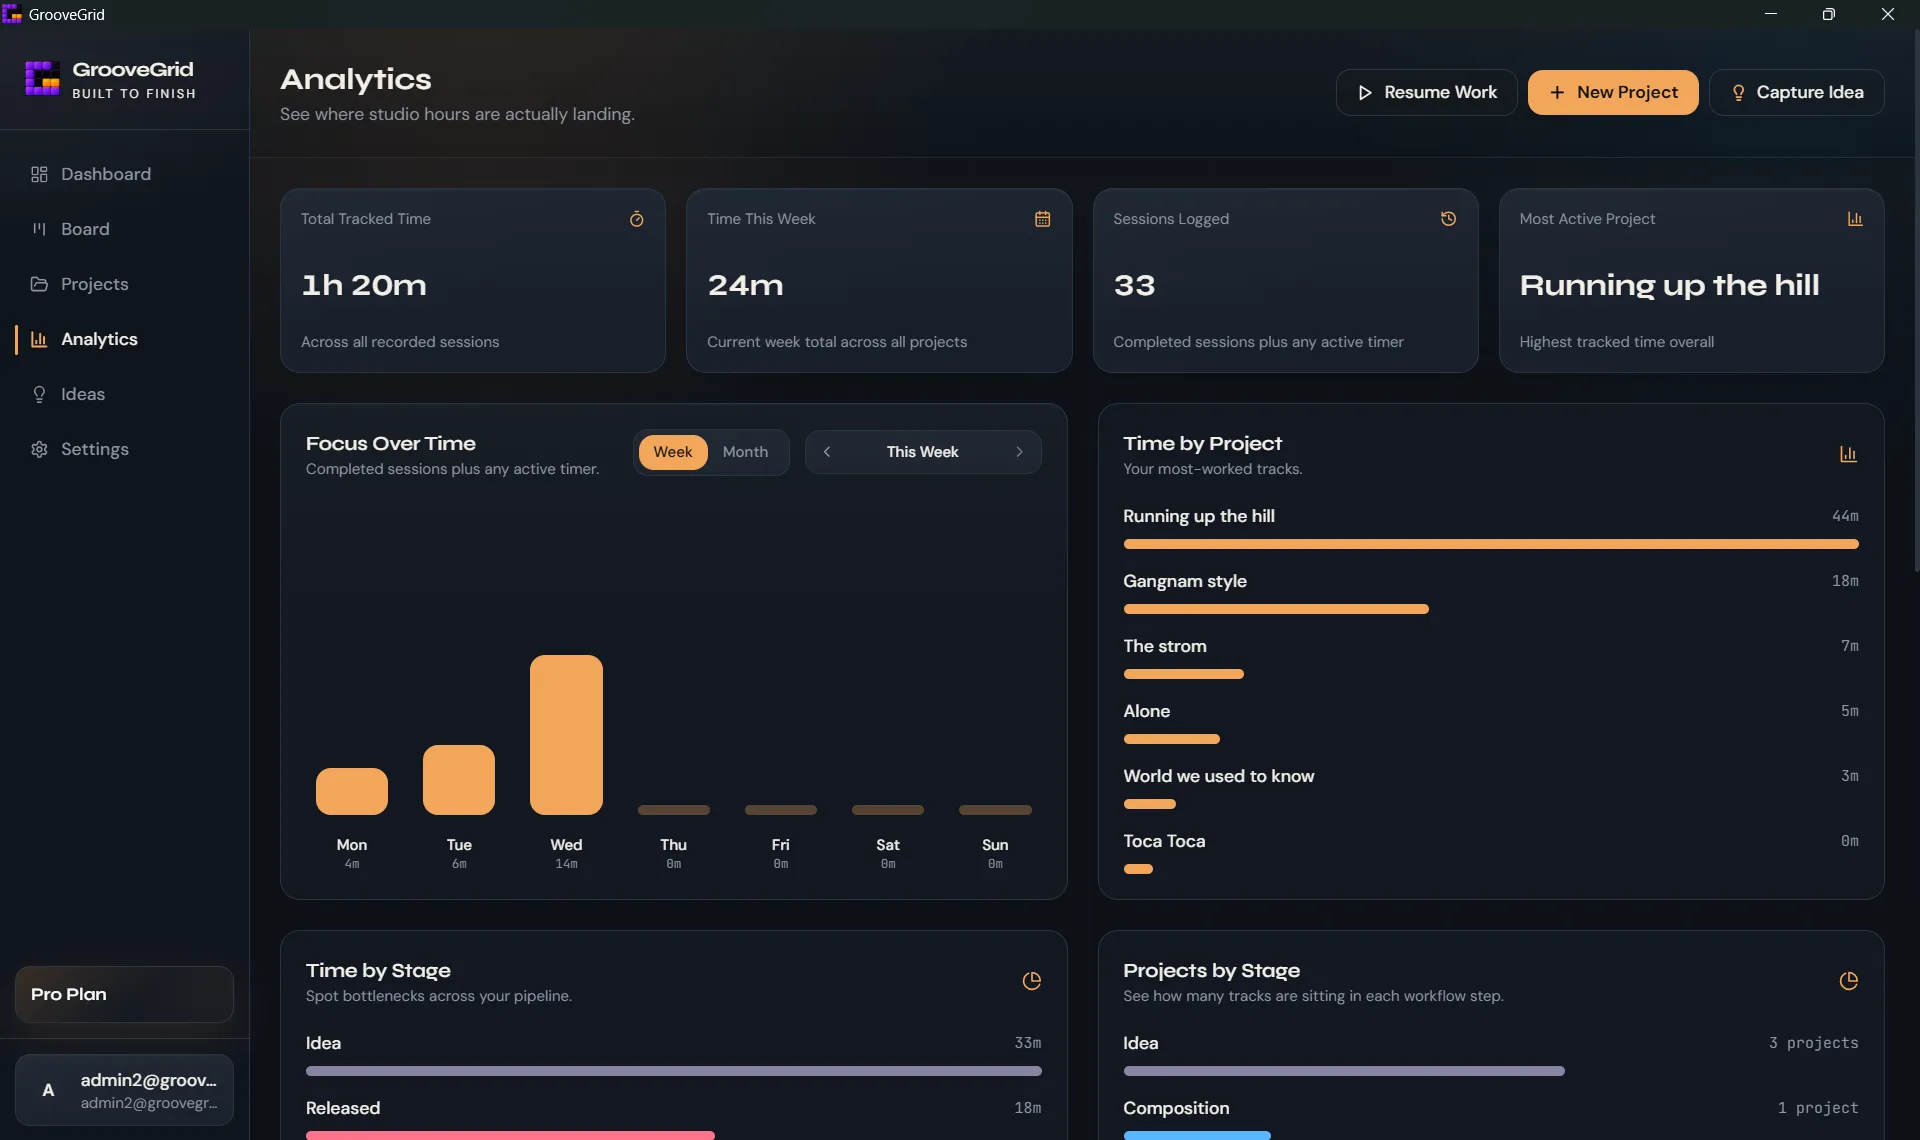Click the 33m value for Idea stage
This screenshot has height=1140, width=1920.
pyautogui.click(x=1028, y=1043)
